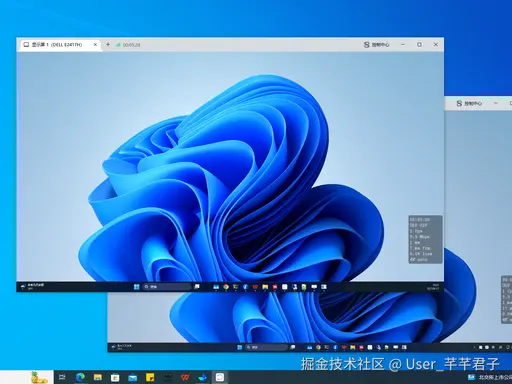Minimize the back remote window
The image size is (512, 384).
496,103
